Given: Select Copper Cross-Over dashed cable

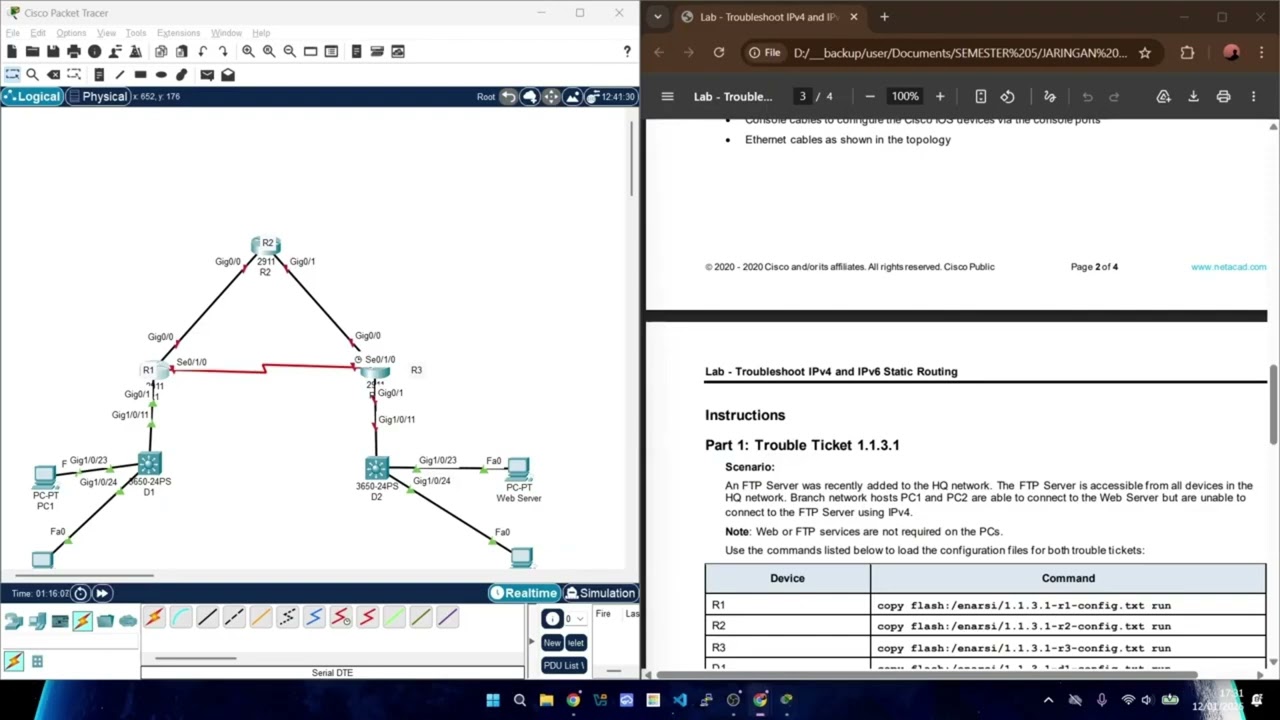Looking at the screenshot, I should pyautogui.click(x=234, y=618).
